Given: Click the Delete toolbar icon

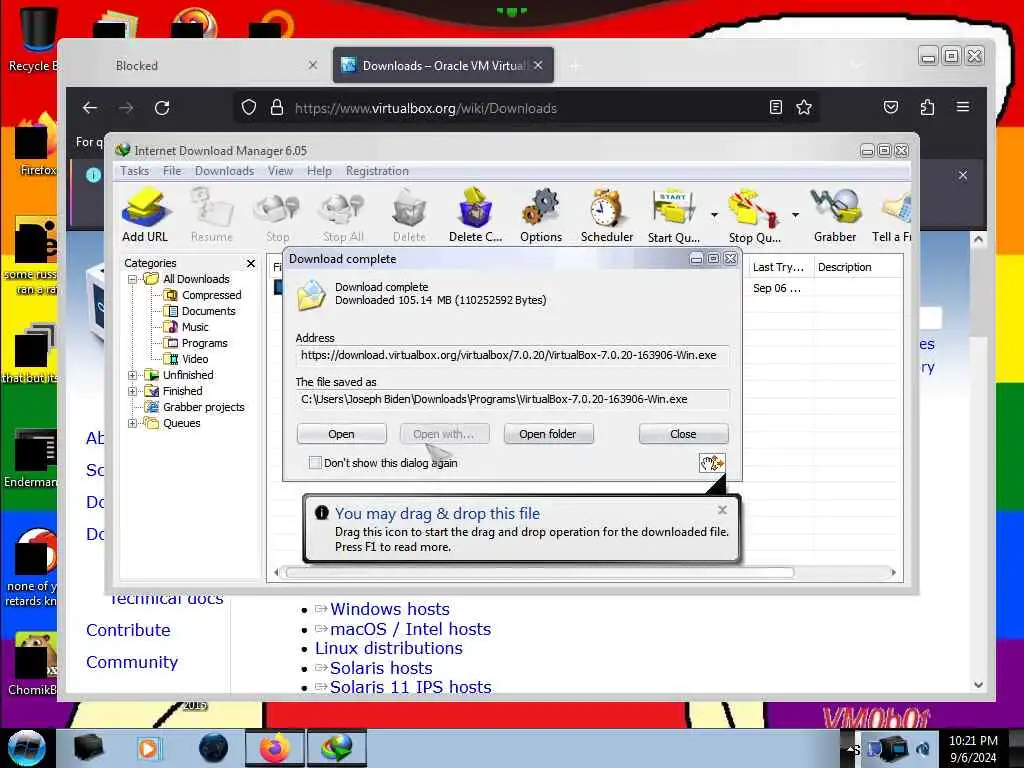Looking at the screenshot, I should coord(409,215).
